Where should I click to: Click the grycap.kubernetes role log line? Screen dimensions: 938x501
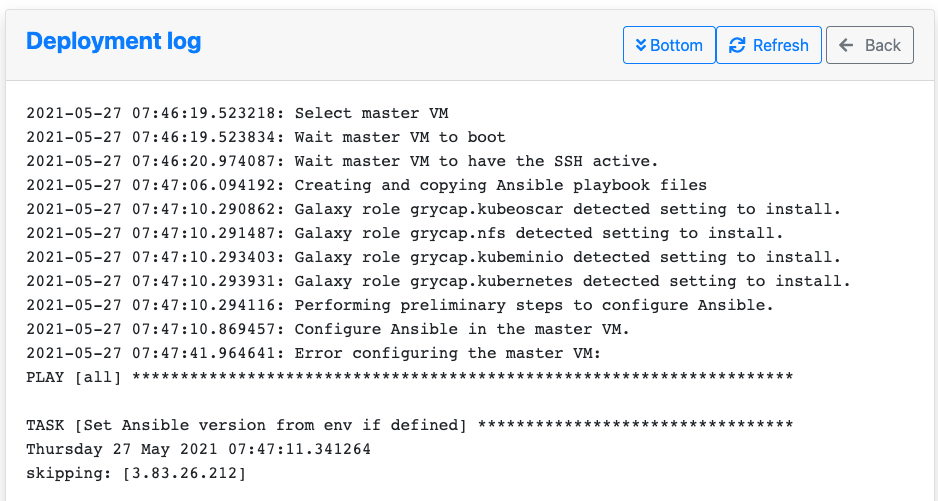pyautogui.click(x=438, y=281)
